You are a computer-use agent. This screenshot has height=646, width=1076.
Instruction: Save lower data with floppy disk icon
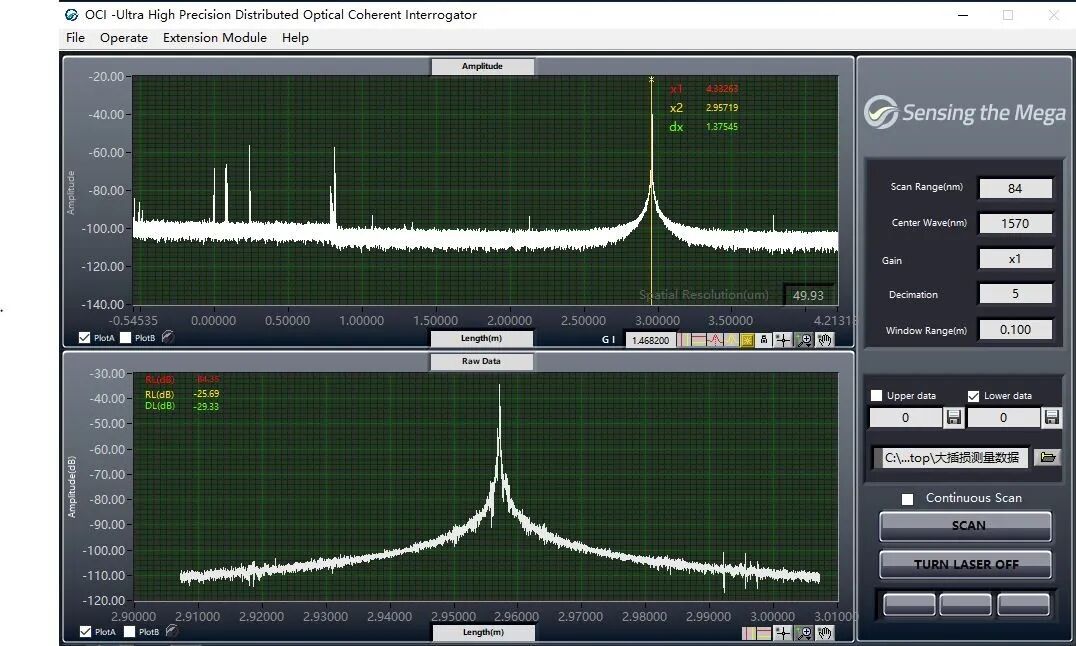click(x=1051, y=417)
